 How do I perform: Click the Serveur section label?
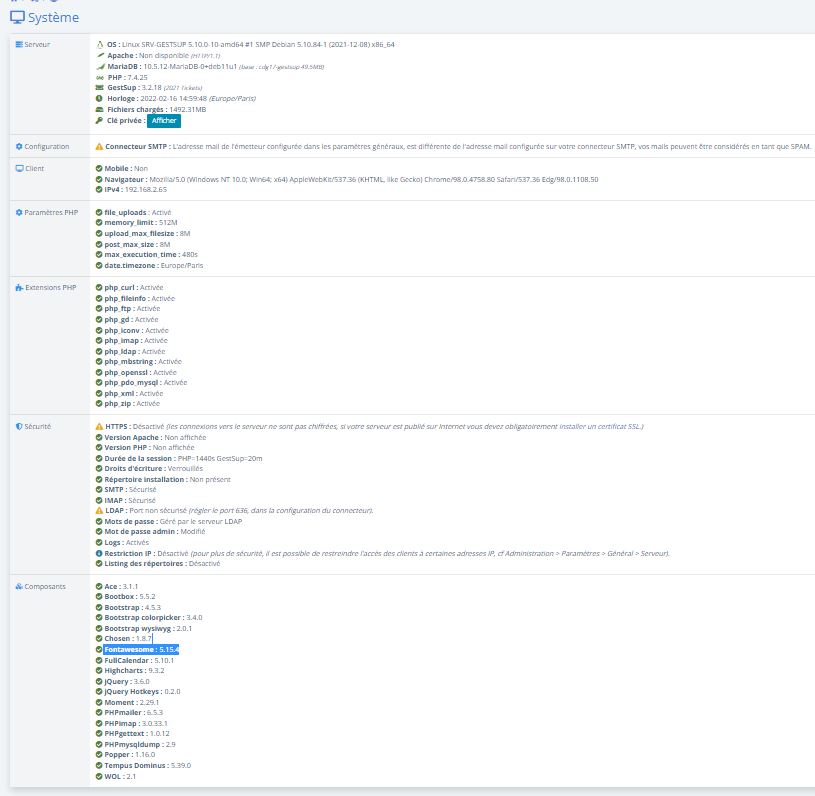(x=37, y=45)
